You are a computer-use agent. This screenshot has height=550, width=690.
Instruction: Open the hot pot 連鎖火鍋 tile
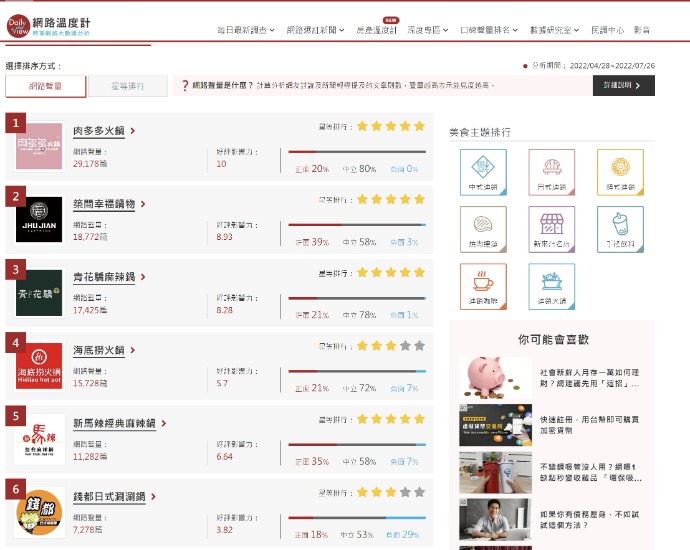[x=552, y=286]
